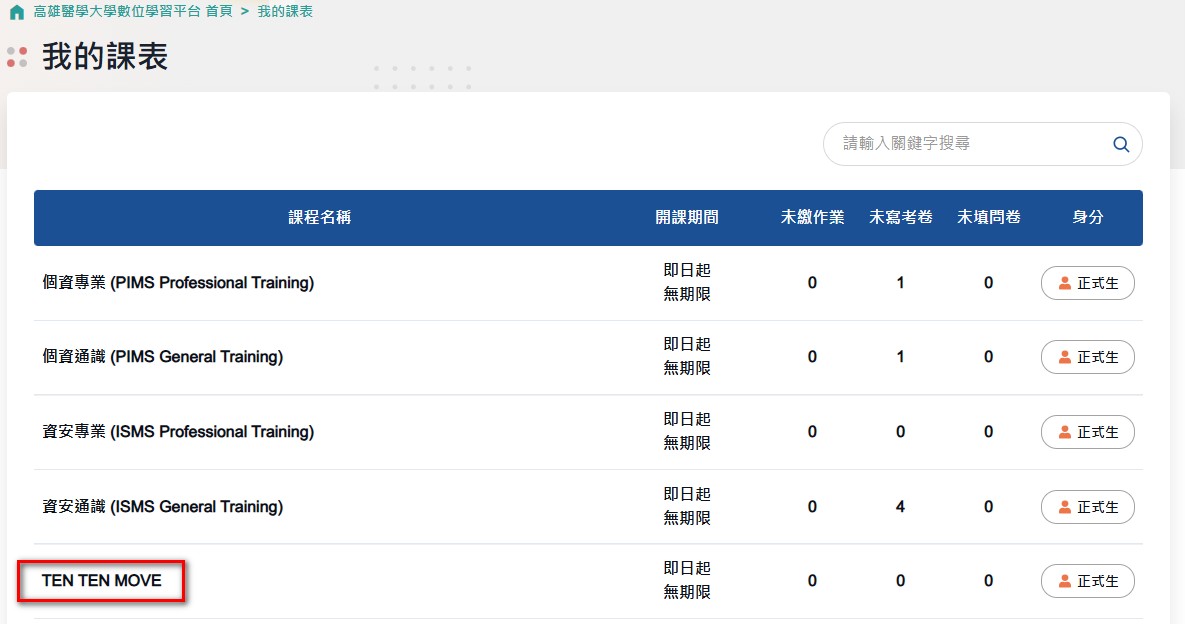Image resolution: width=1185 pixels, height=624 pixels.
Task: Click 正式生 button for 個資通識 row
Action: click(1088, 357)
